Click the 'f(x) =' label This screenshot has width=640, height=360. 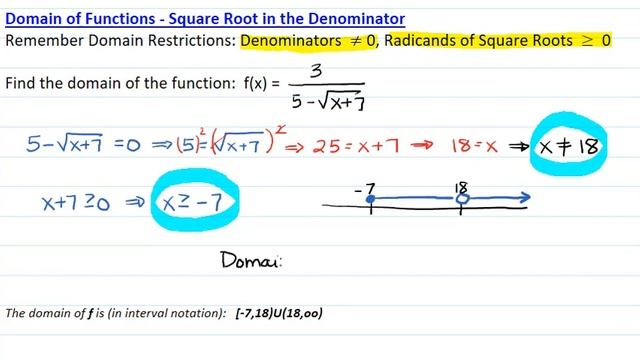(262, 83)
